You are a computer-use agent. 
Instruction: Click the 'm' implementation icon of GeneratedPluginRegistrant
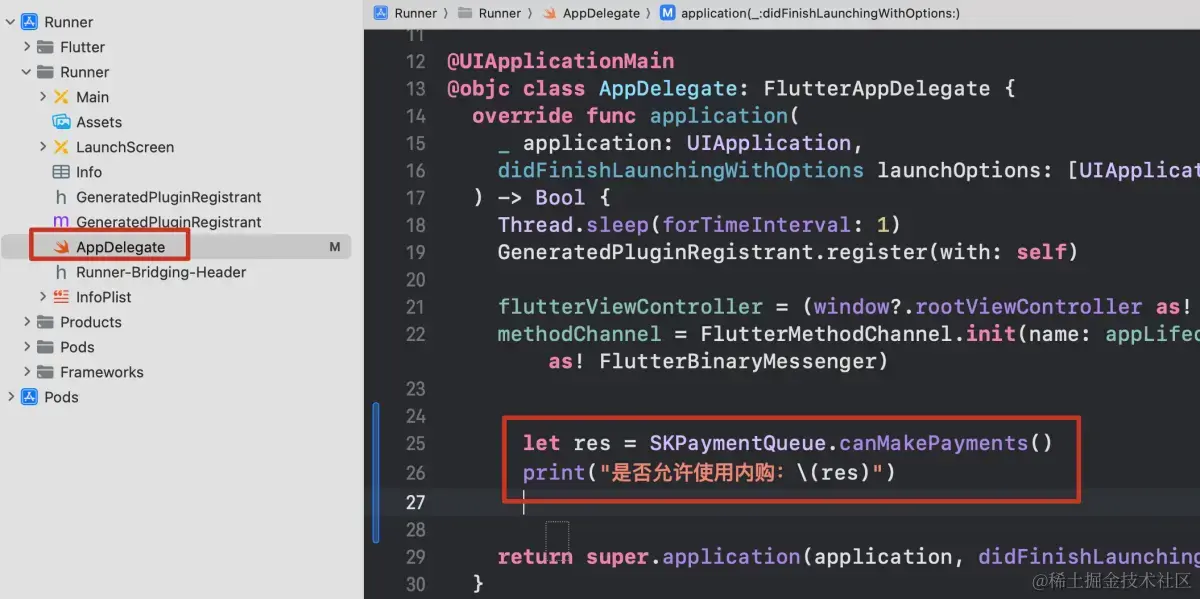point(61,222)
